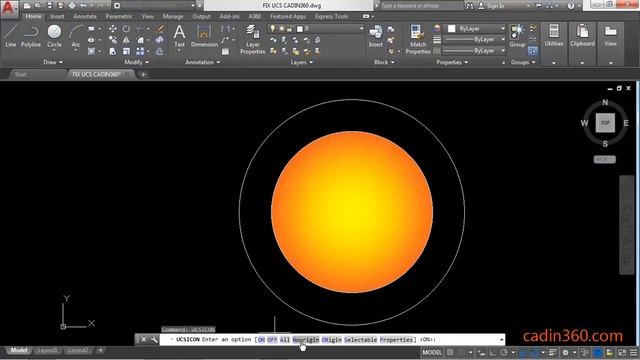The height and width of the screenshot is (360, 640).
Task: Expand the Block panel
Action: (384, 62)
